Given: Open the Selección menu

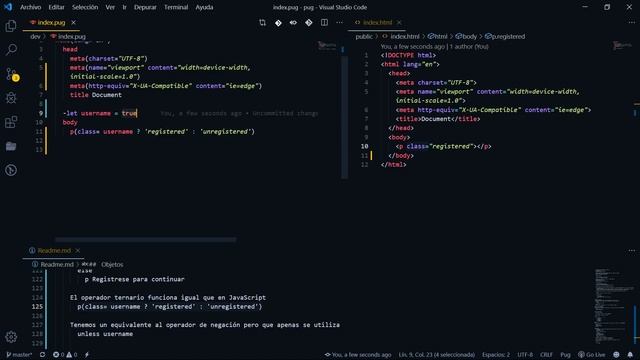Looking at the screenshot, I should (x=85, y=7).
